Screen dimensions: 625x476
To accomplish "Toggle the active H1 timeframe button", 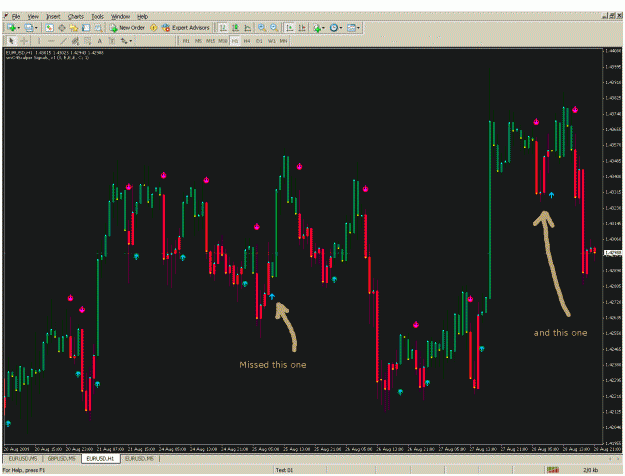I will click(x=235, y=41).
